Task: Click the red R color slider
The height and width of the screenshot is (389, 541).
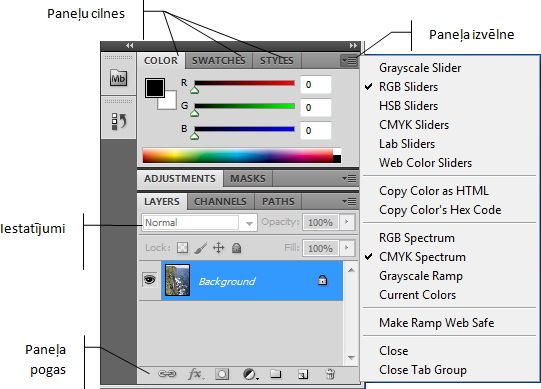Action: tap(244, 83)
